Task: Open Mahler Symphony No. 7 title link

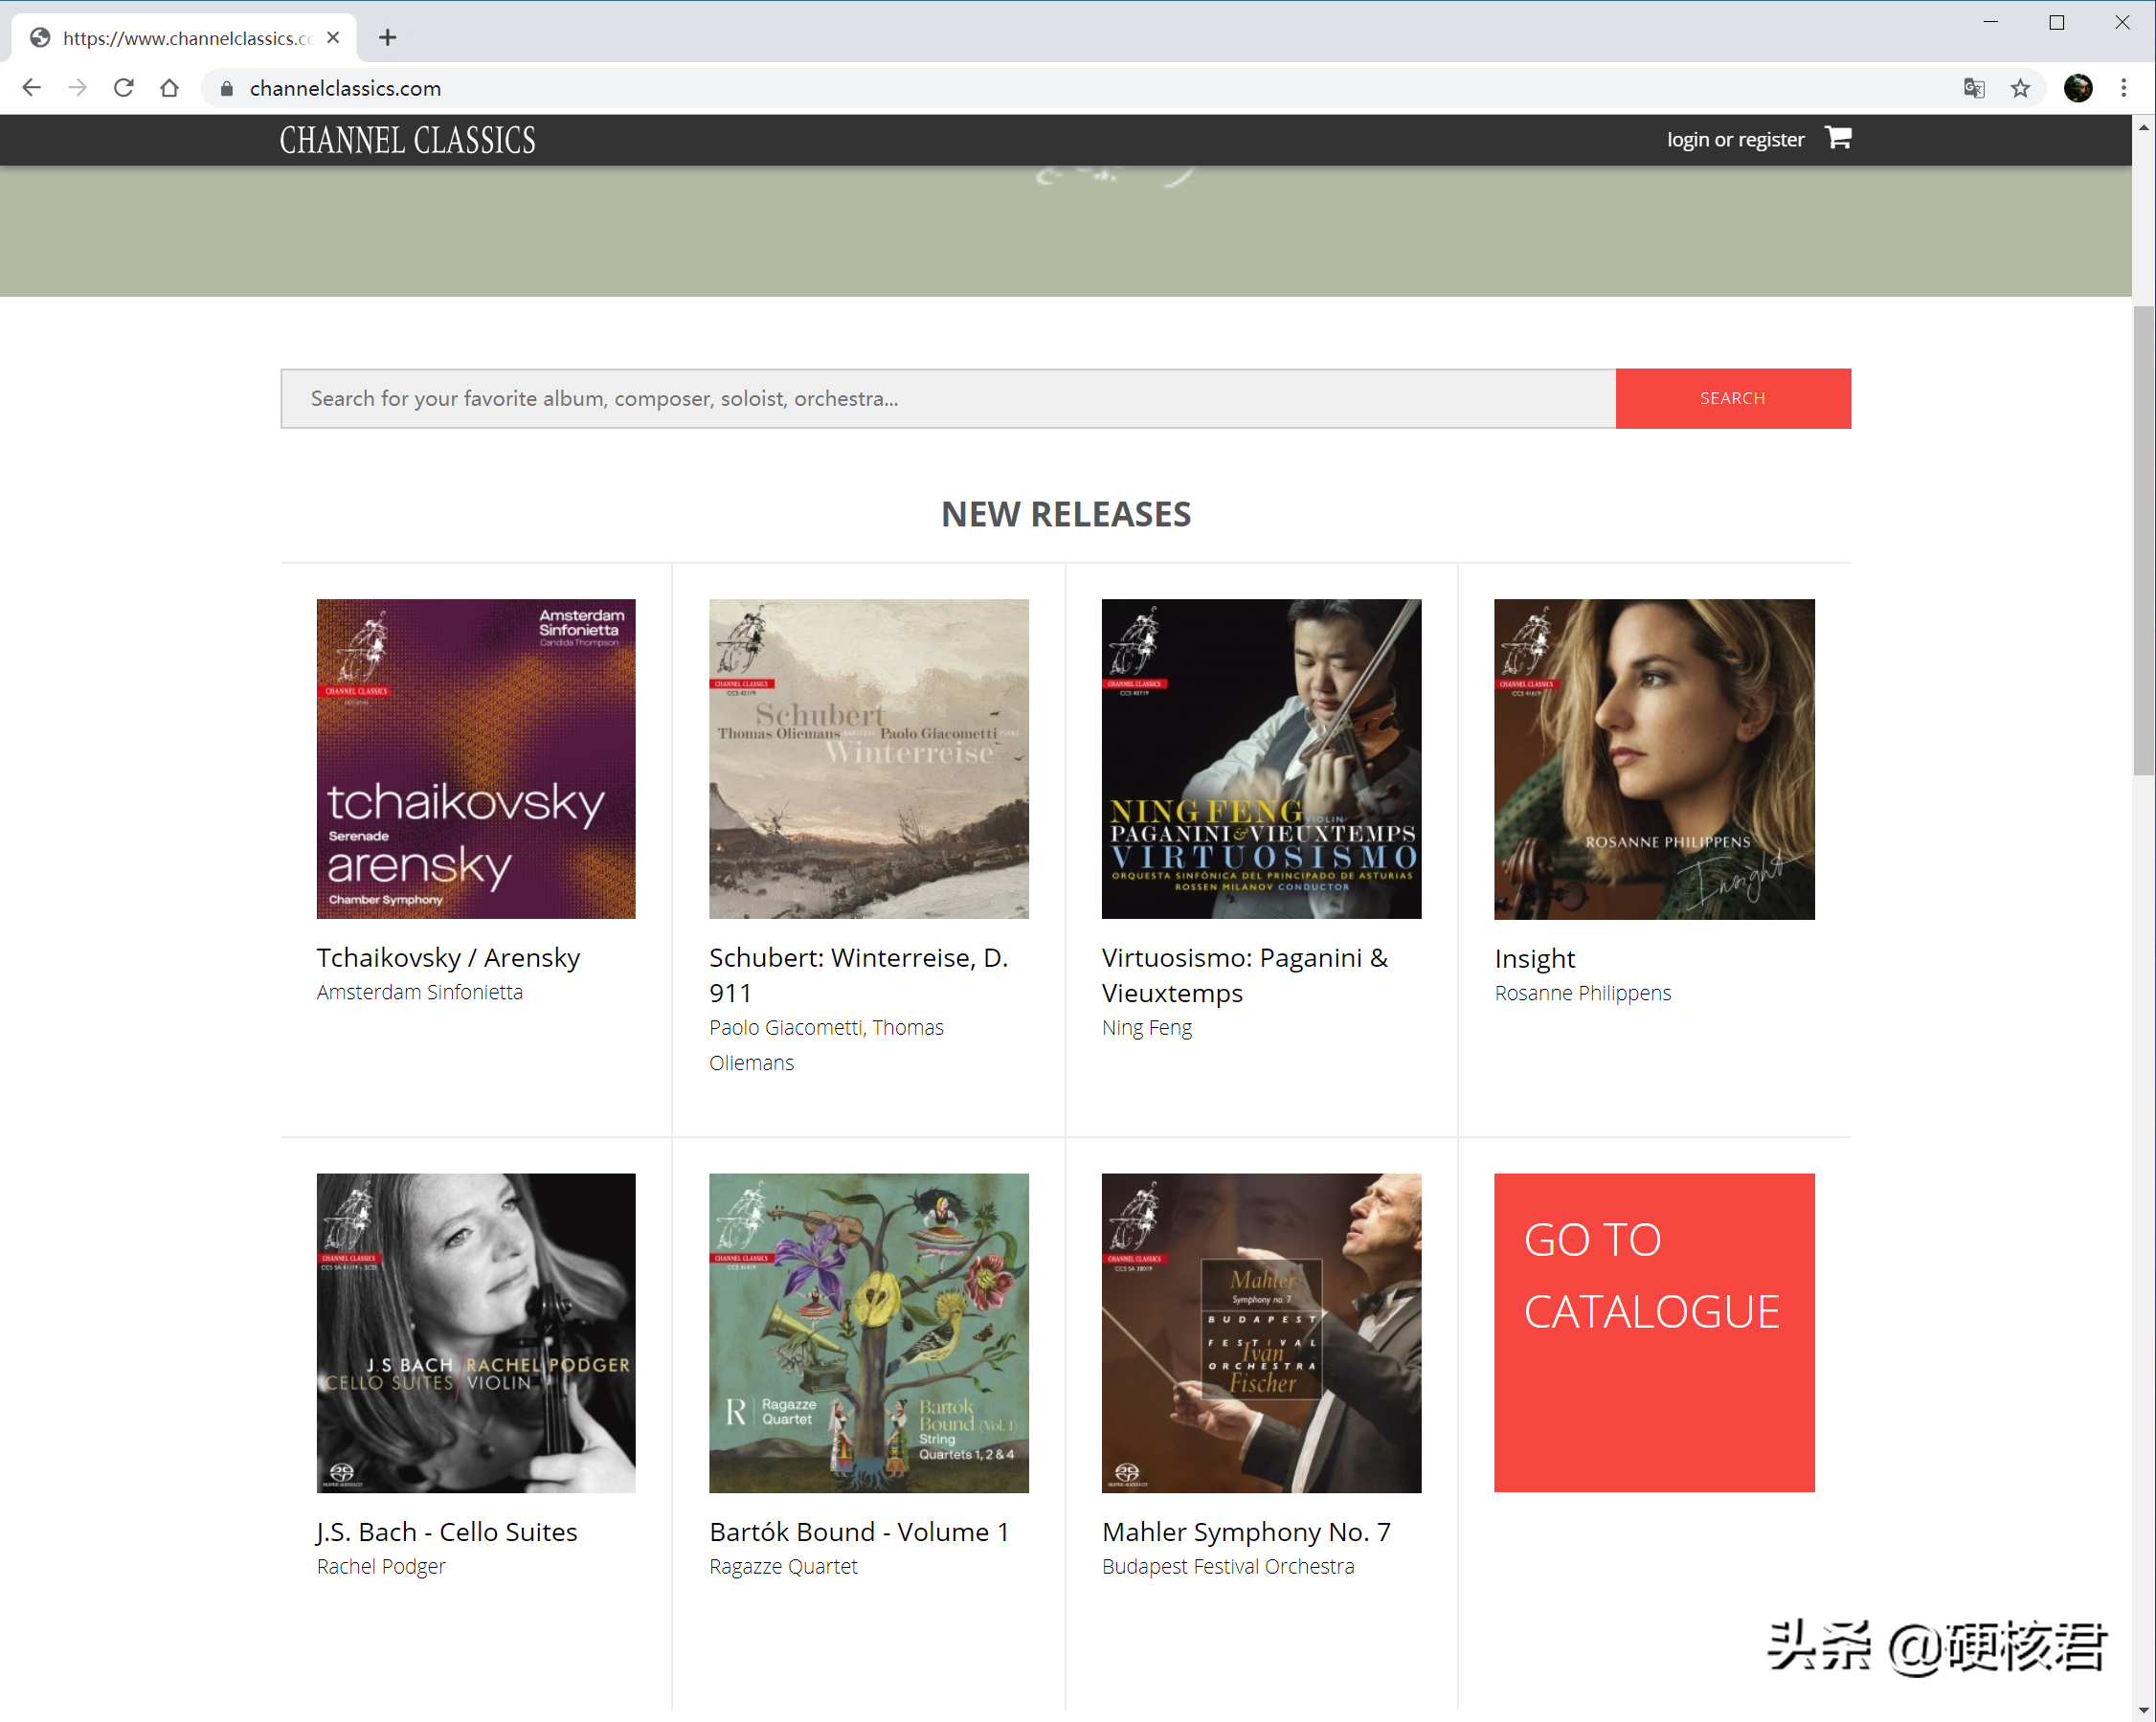Action: click(x=1247, y=1532)
